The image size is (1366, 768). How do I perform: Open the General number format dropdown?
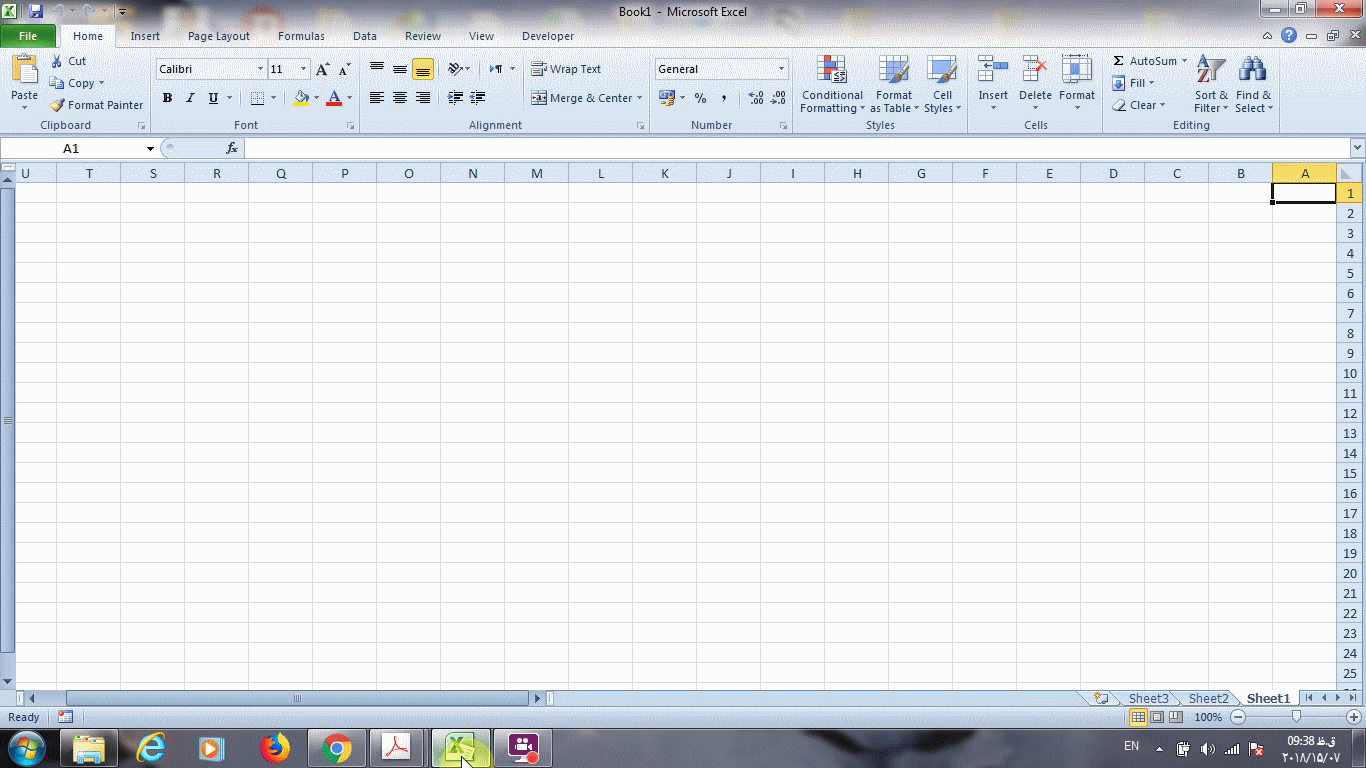782,69
